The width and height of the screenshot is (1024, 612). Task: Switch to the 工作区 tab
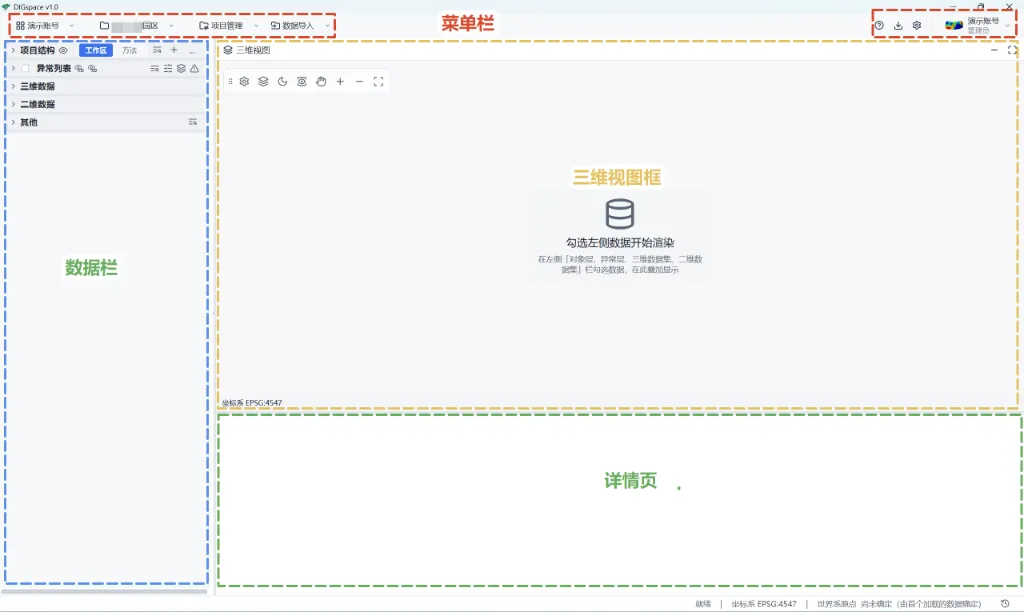(96, 50)
